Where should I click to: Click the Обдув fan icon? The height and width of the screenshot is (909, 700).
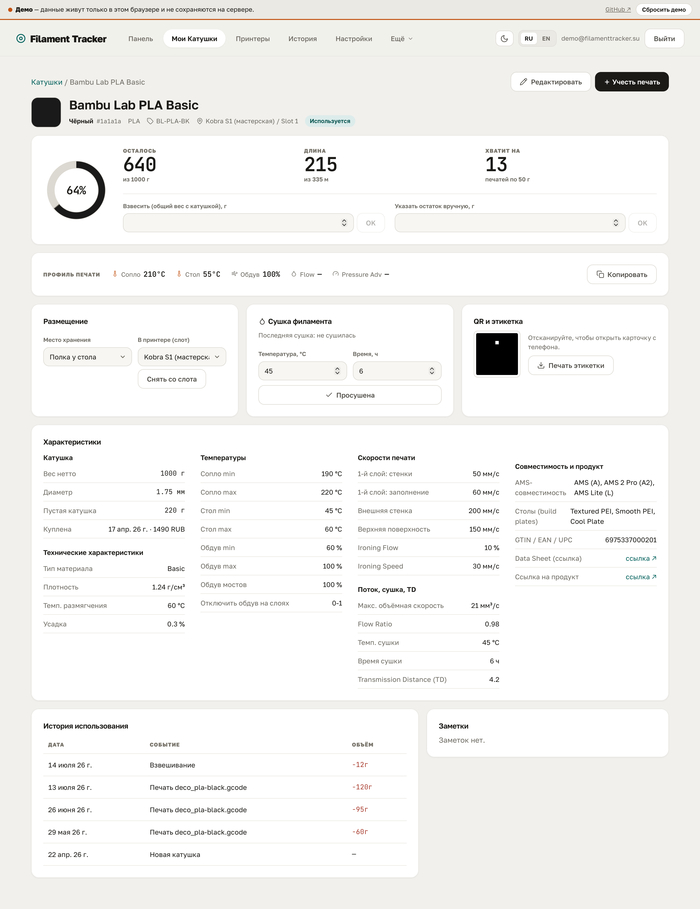point(234,274)
